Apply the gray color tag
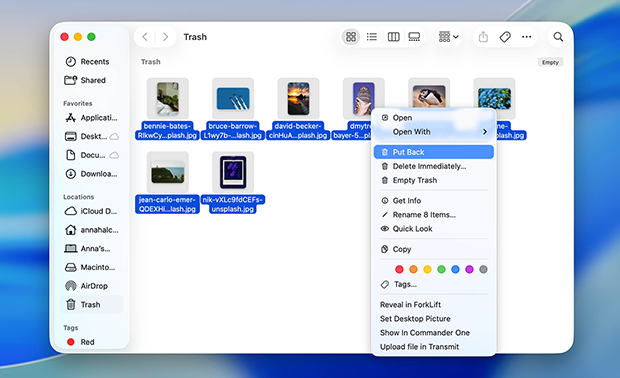The width and height of the screenshot is (620, 378). [483, 269]
